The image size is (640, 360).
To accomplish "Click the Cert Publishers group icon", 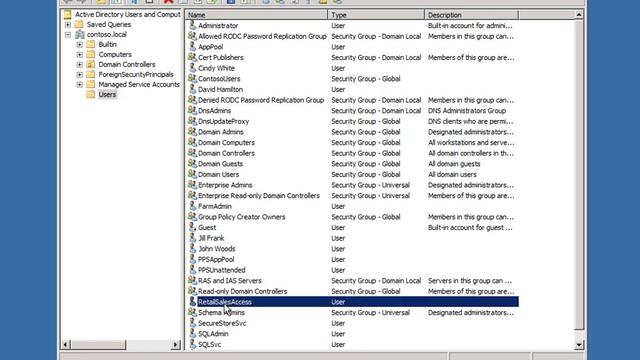I will pos(192,57).
